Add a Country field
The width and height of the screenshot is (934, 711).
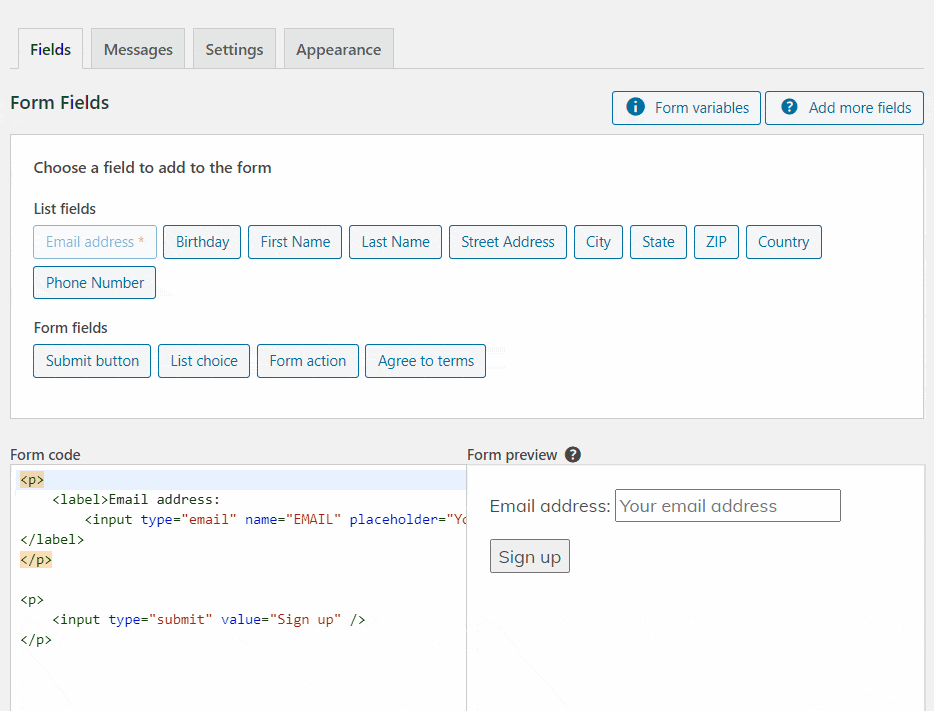click(x=783, y=241)
